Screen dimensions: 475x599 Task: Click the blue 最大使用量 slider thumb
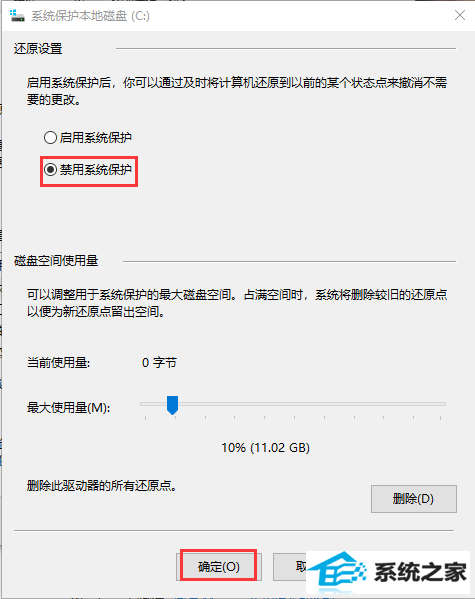(173, 405)
